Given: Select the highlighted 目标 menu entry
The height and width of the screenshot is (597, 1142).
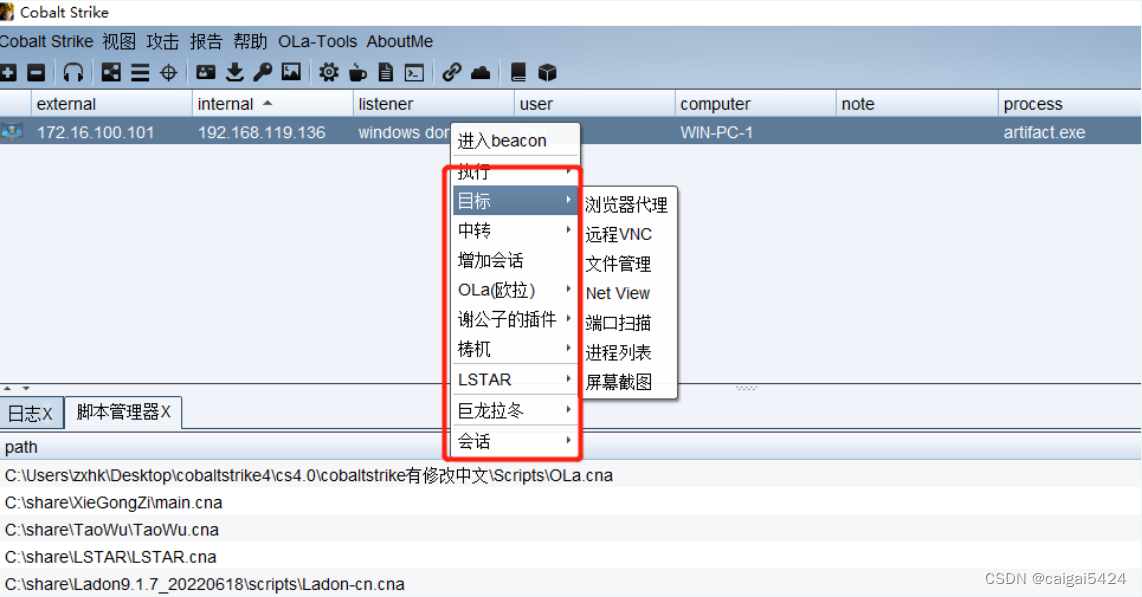Looking at the screenshot, I should click(516, 200).
